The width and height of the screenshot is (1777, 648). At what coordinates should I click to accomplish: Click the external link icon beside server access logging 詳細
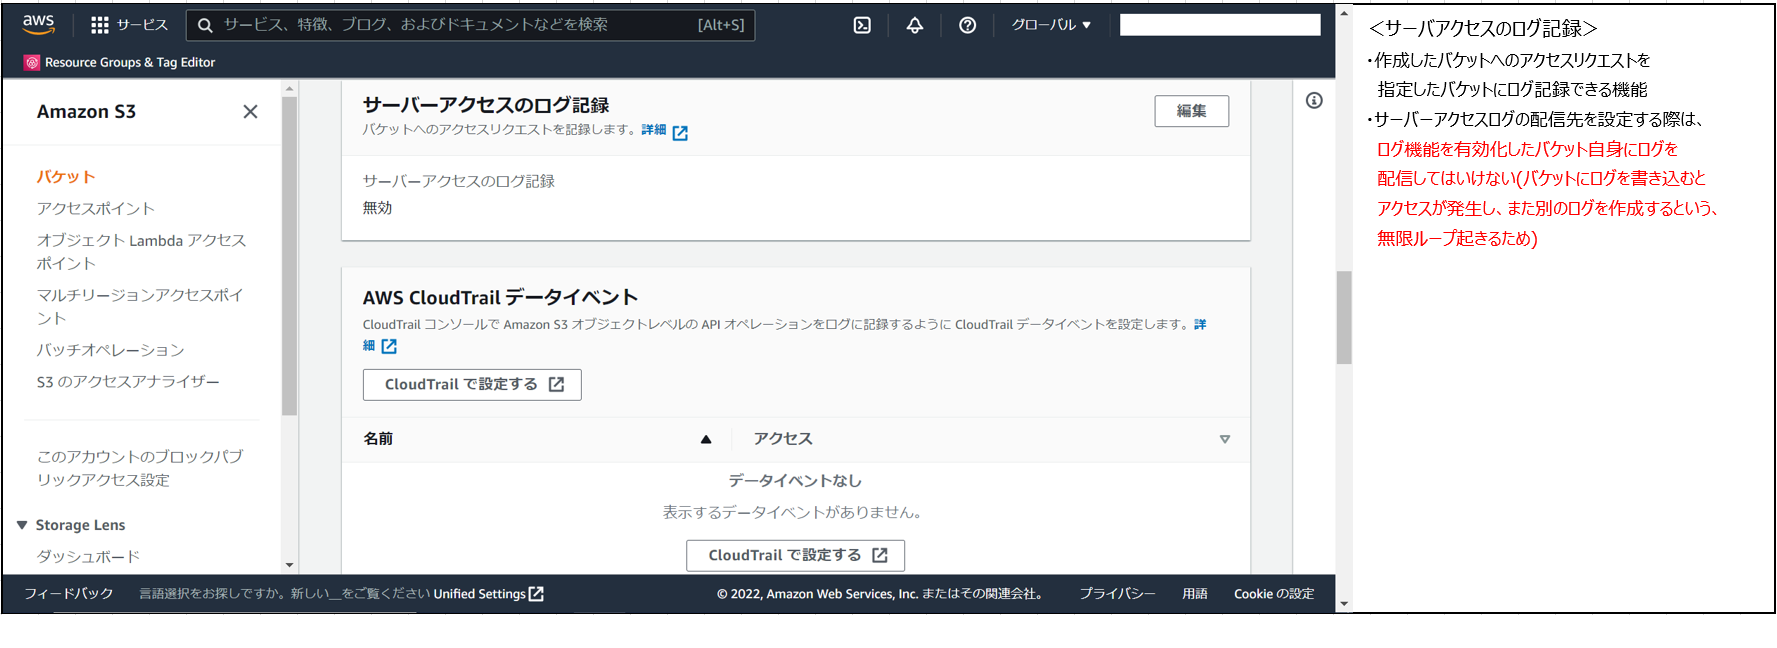pyautogui.click(x=680, y=132)
